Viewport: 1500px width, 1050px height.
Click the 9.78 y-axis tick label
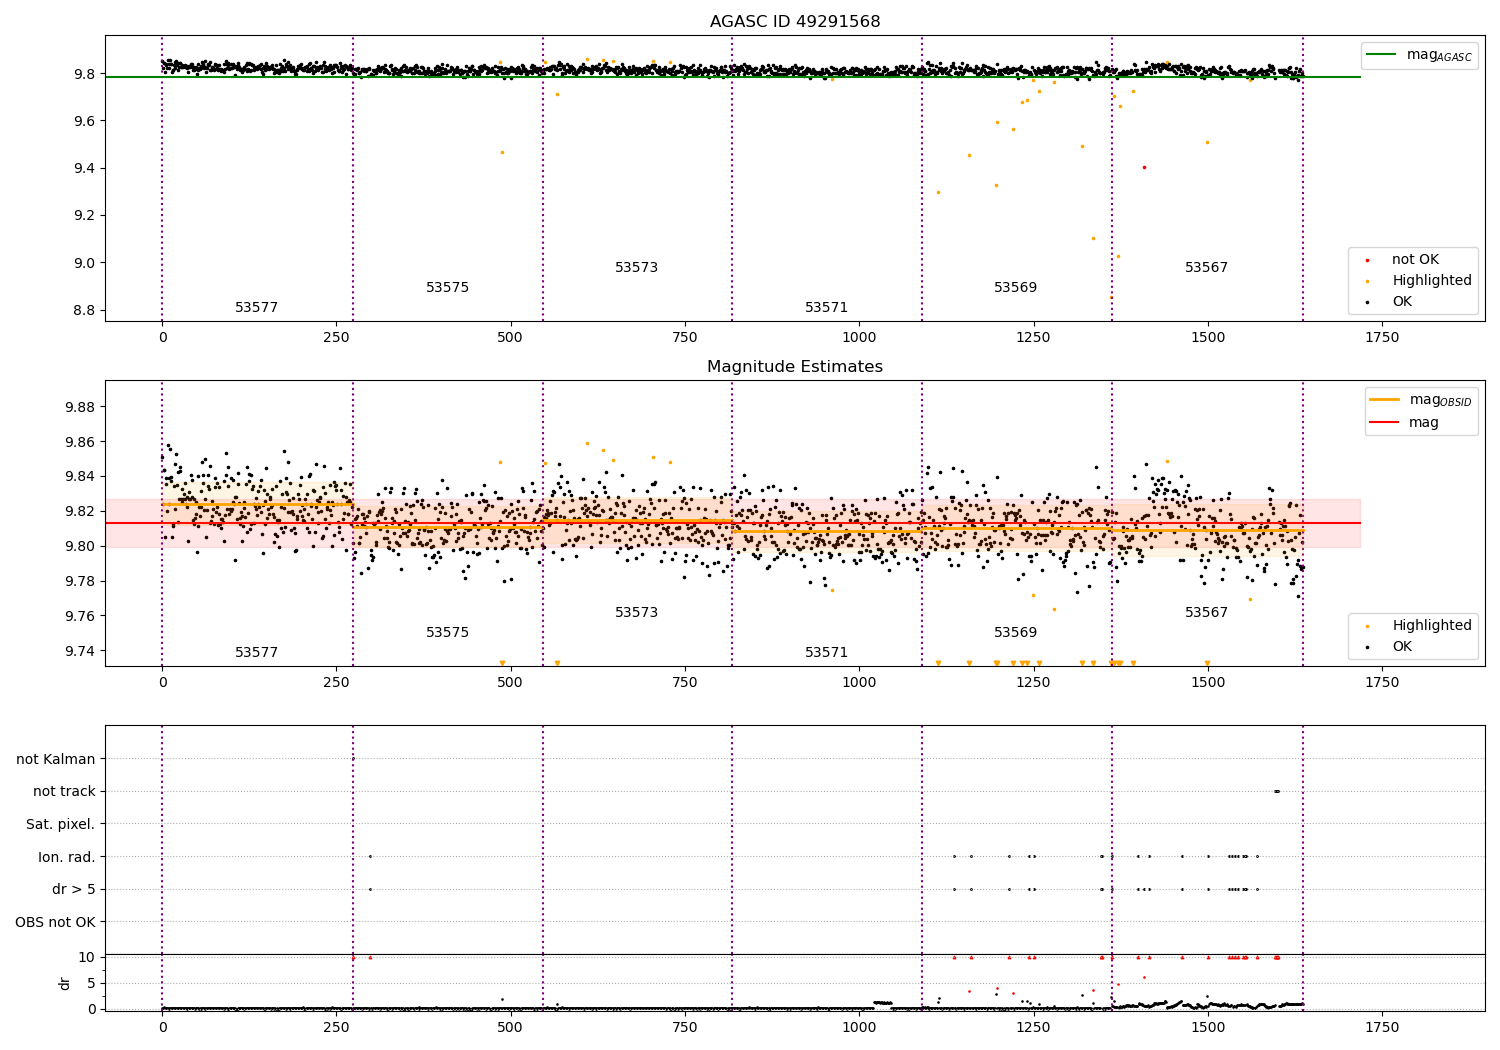click(x=80, y=581)
